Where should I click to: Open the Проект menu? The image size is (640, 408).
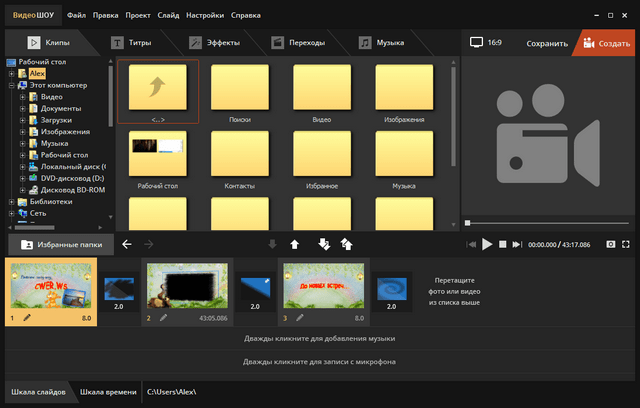click(139, 17)
